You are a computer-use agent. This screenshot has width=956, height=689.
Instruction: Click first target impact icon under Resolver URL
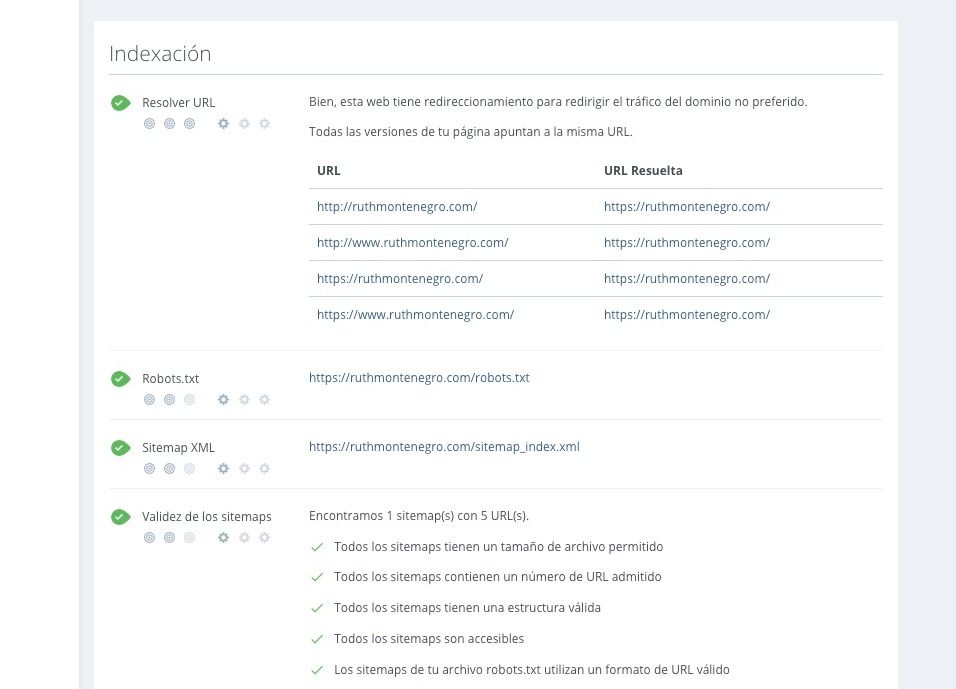149,124
